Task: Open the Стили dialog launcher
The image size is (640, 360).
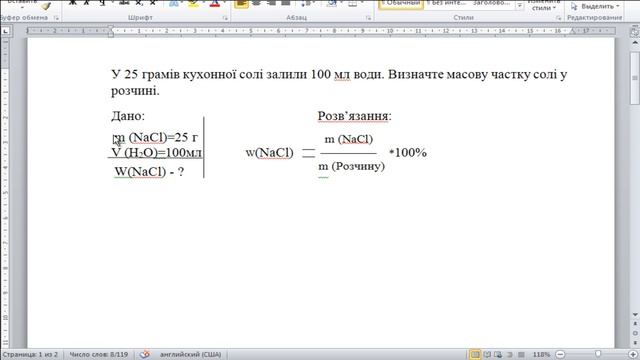Action: pos(558,18)
